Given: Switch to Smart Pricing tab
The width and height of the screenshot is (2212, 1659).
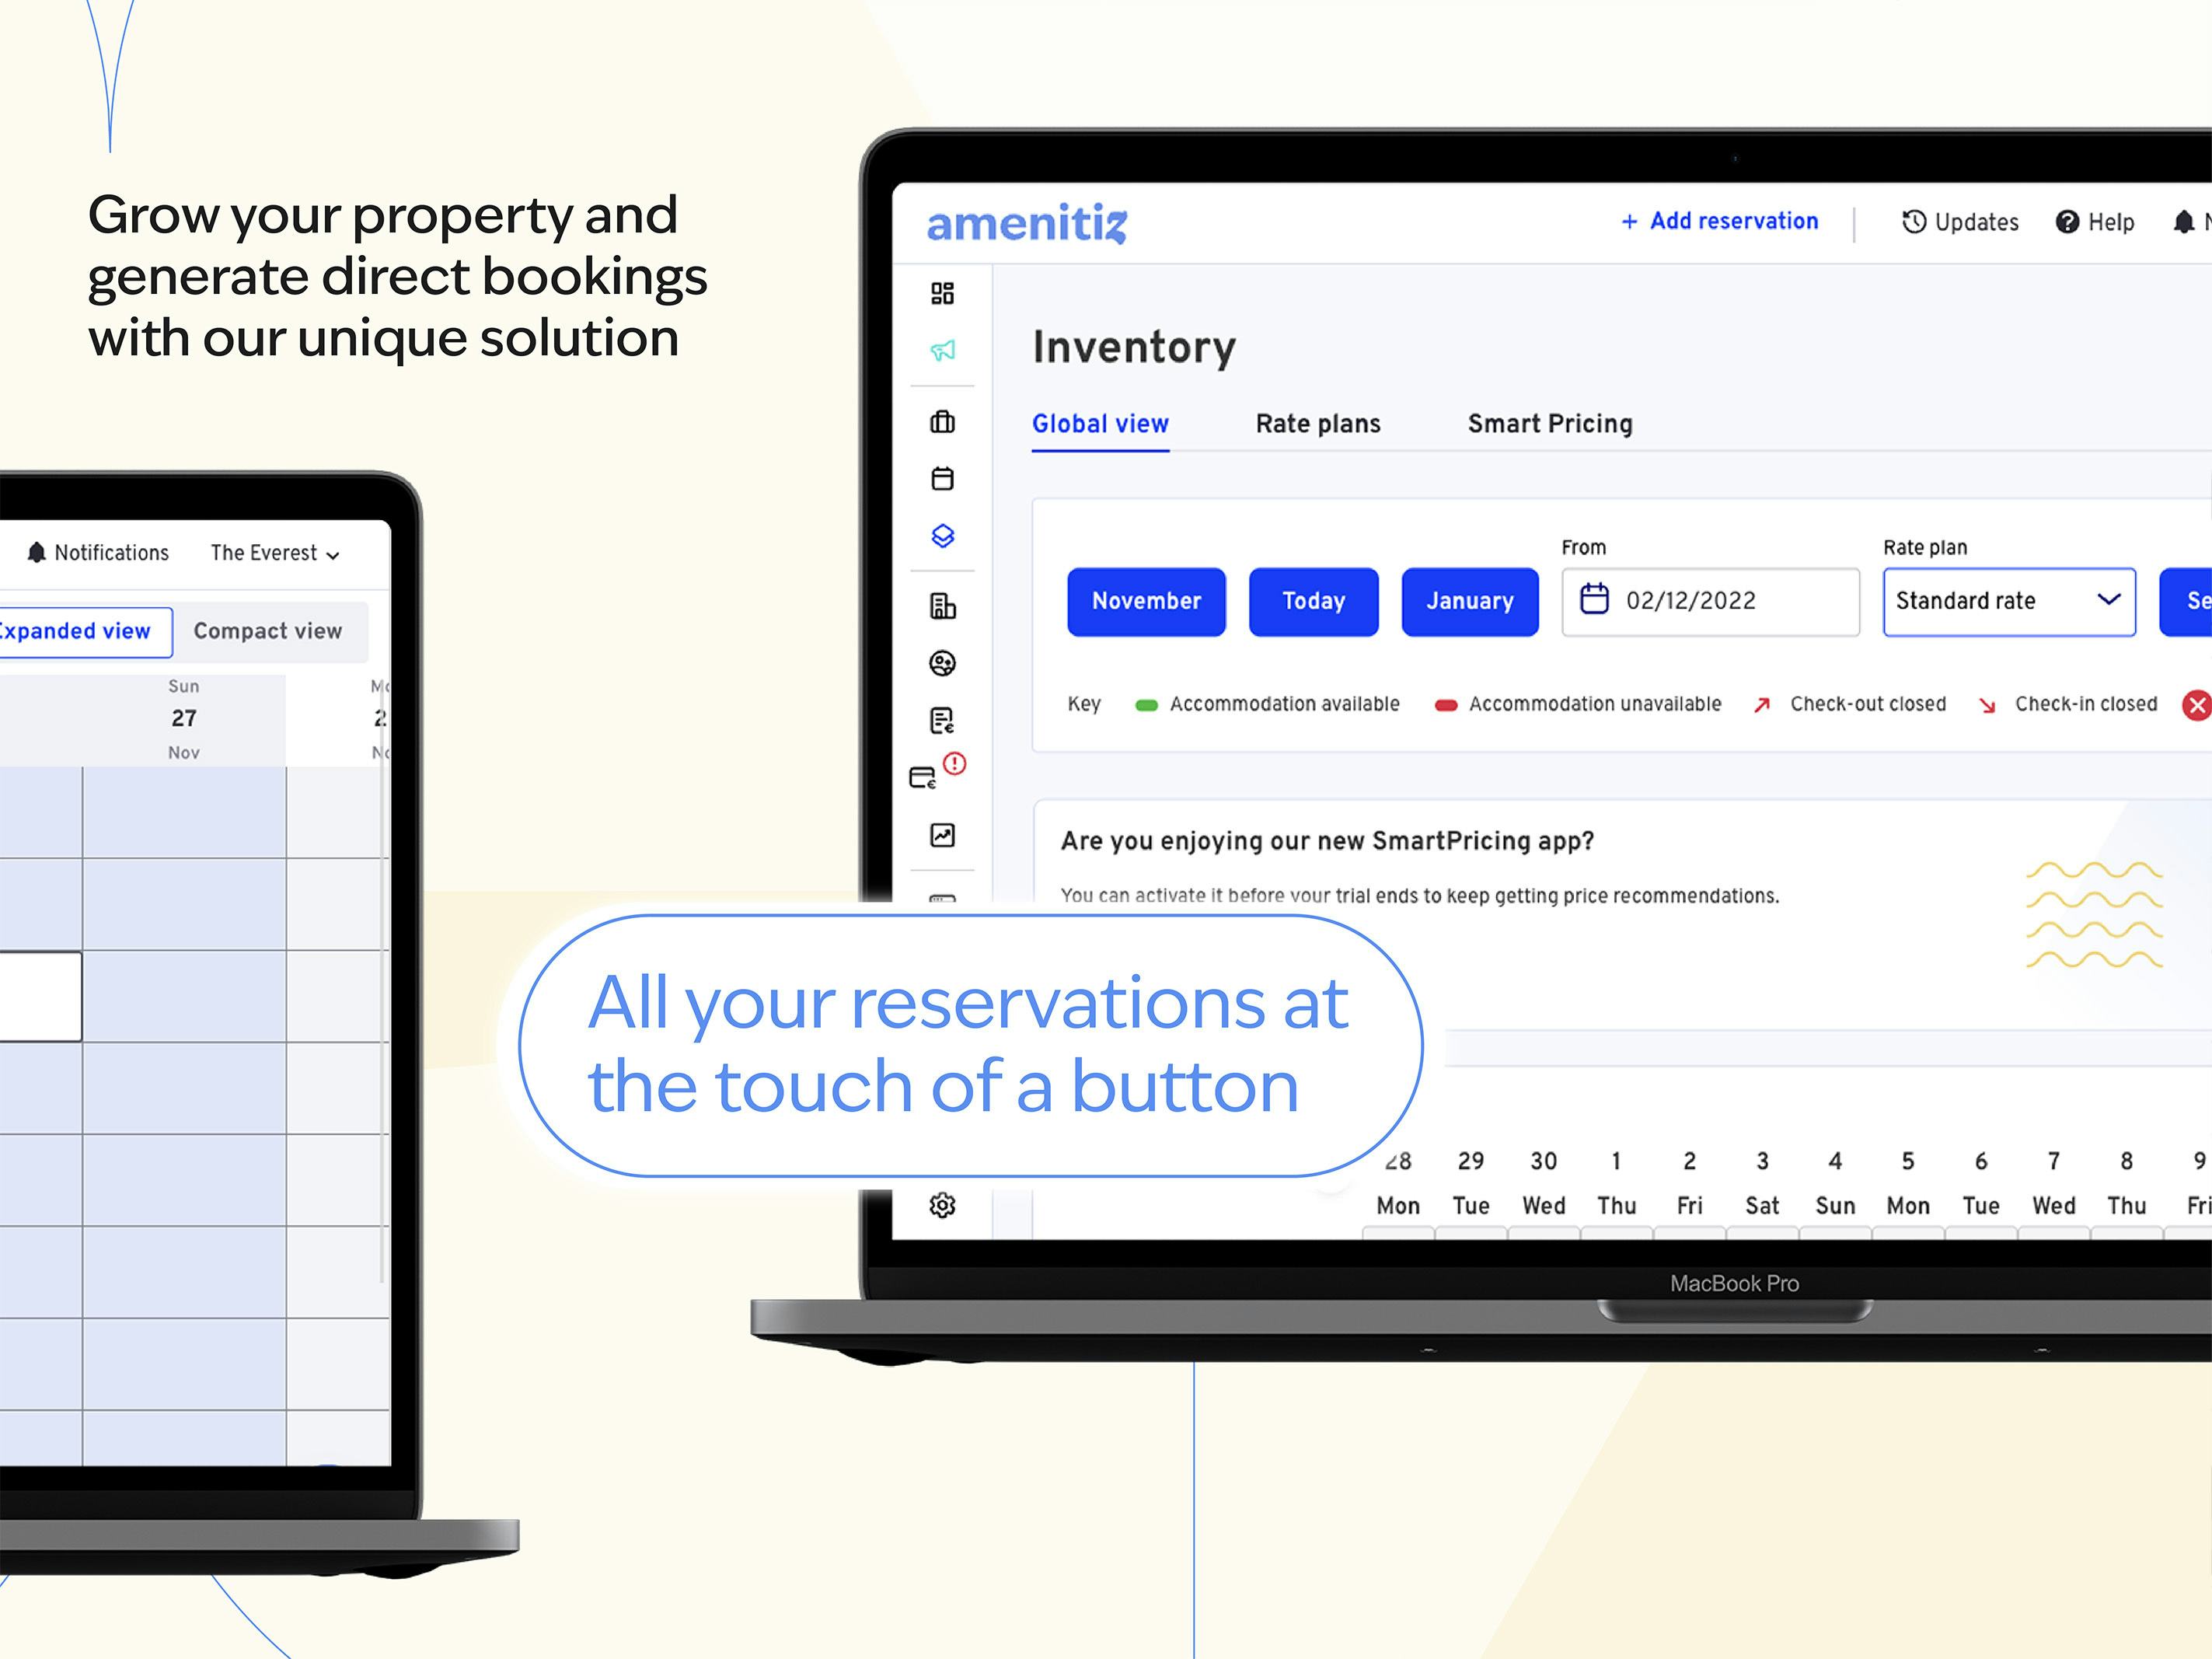Looking at the screenshot, I should point(1547,424).
